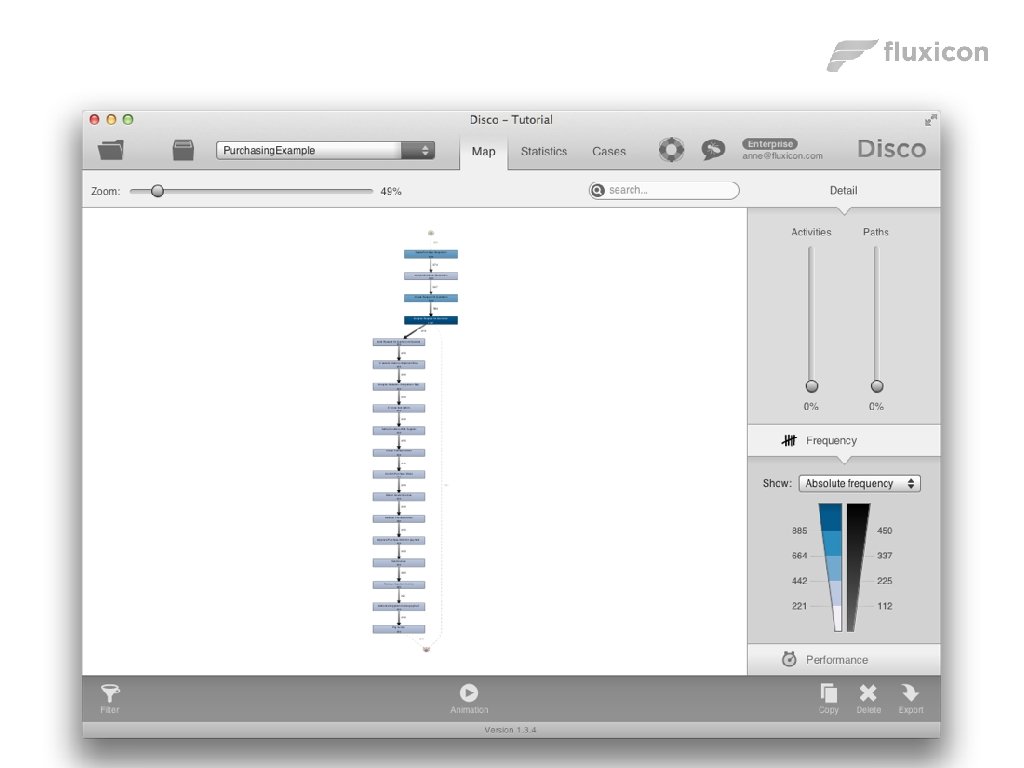This screenshot has height=768, width=1024.
Task: Open the Performance section
Action: pyautogui.click(x=844, y=660)
